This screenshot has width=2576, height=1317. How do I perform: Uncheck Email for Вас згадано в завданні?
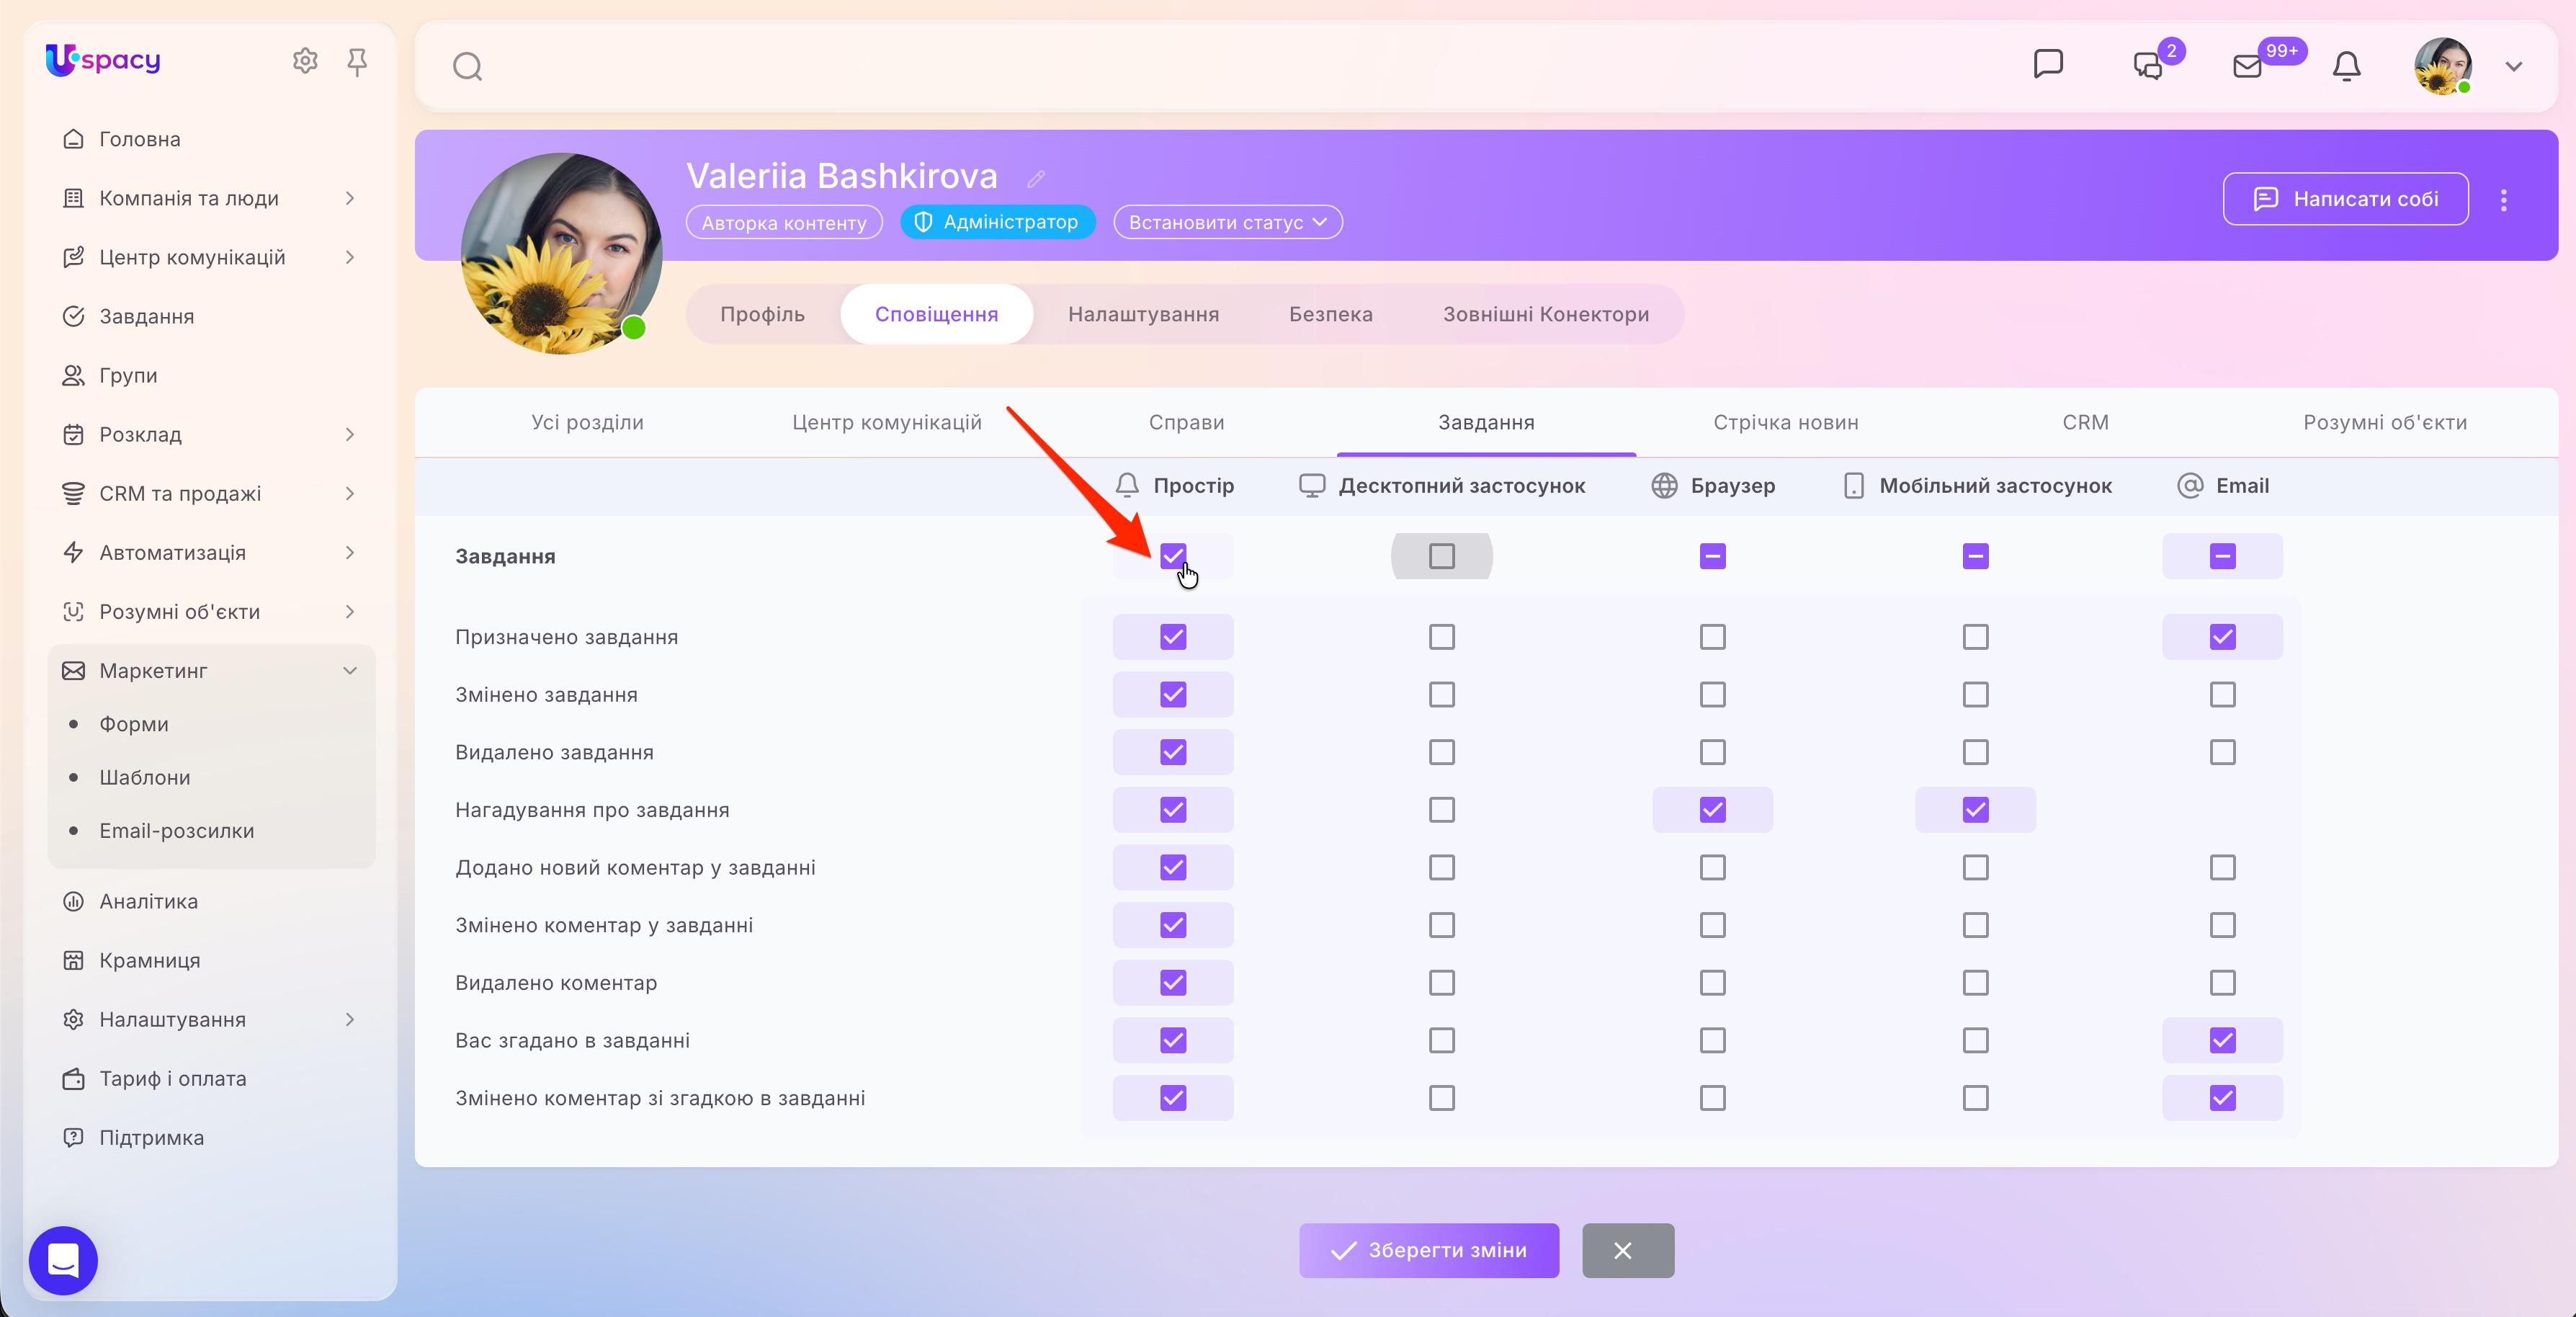(x=2222, y=1040)
